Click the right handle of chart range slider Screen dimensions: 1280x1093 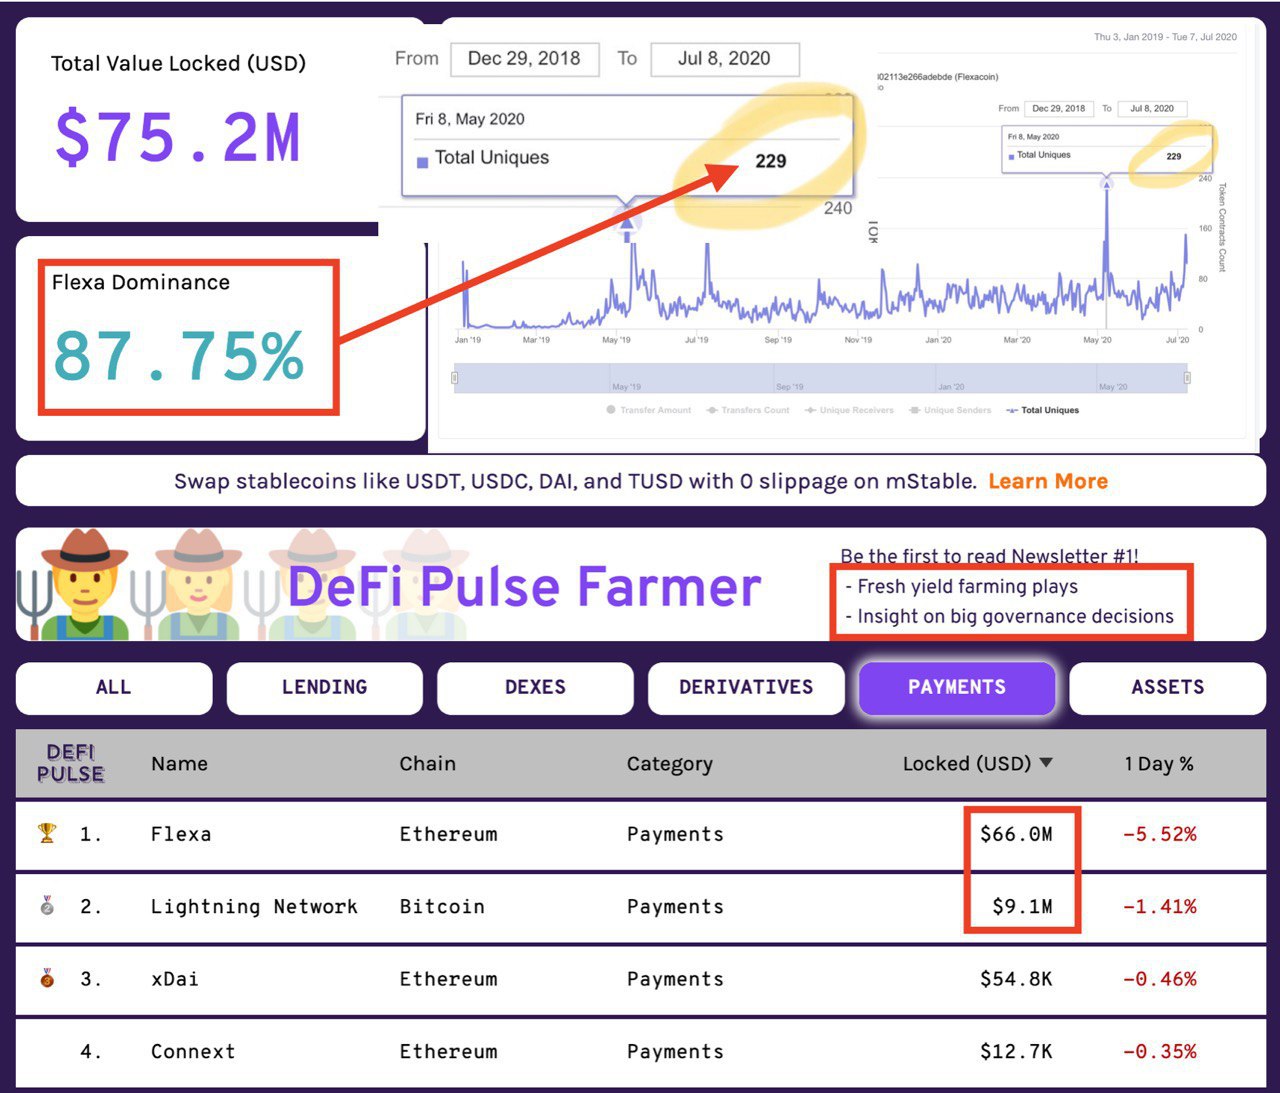1187,378
